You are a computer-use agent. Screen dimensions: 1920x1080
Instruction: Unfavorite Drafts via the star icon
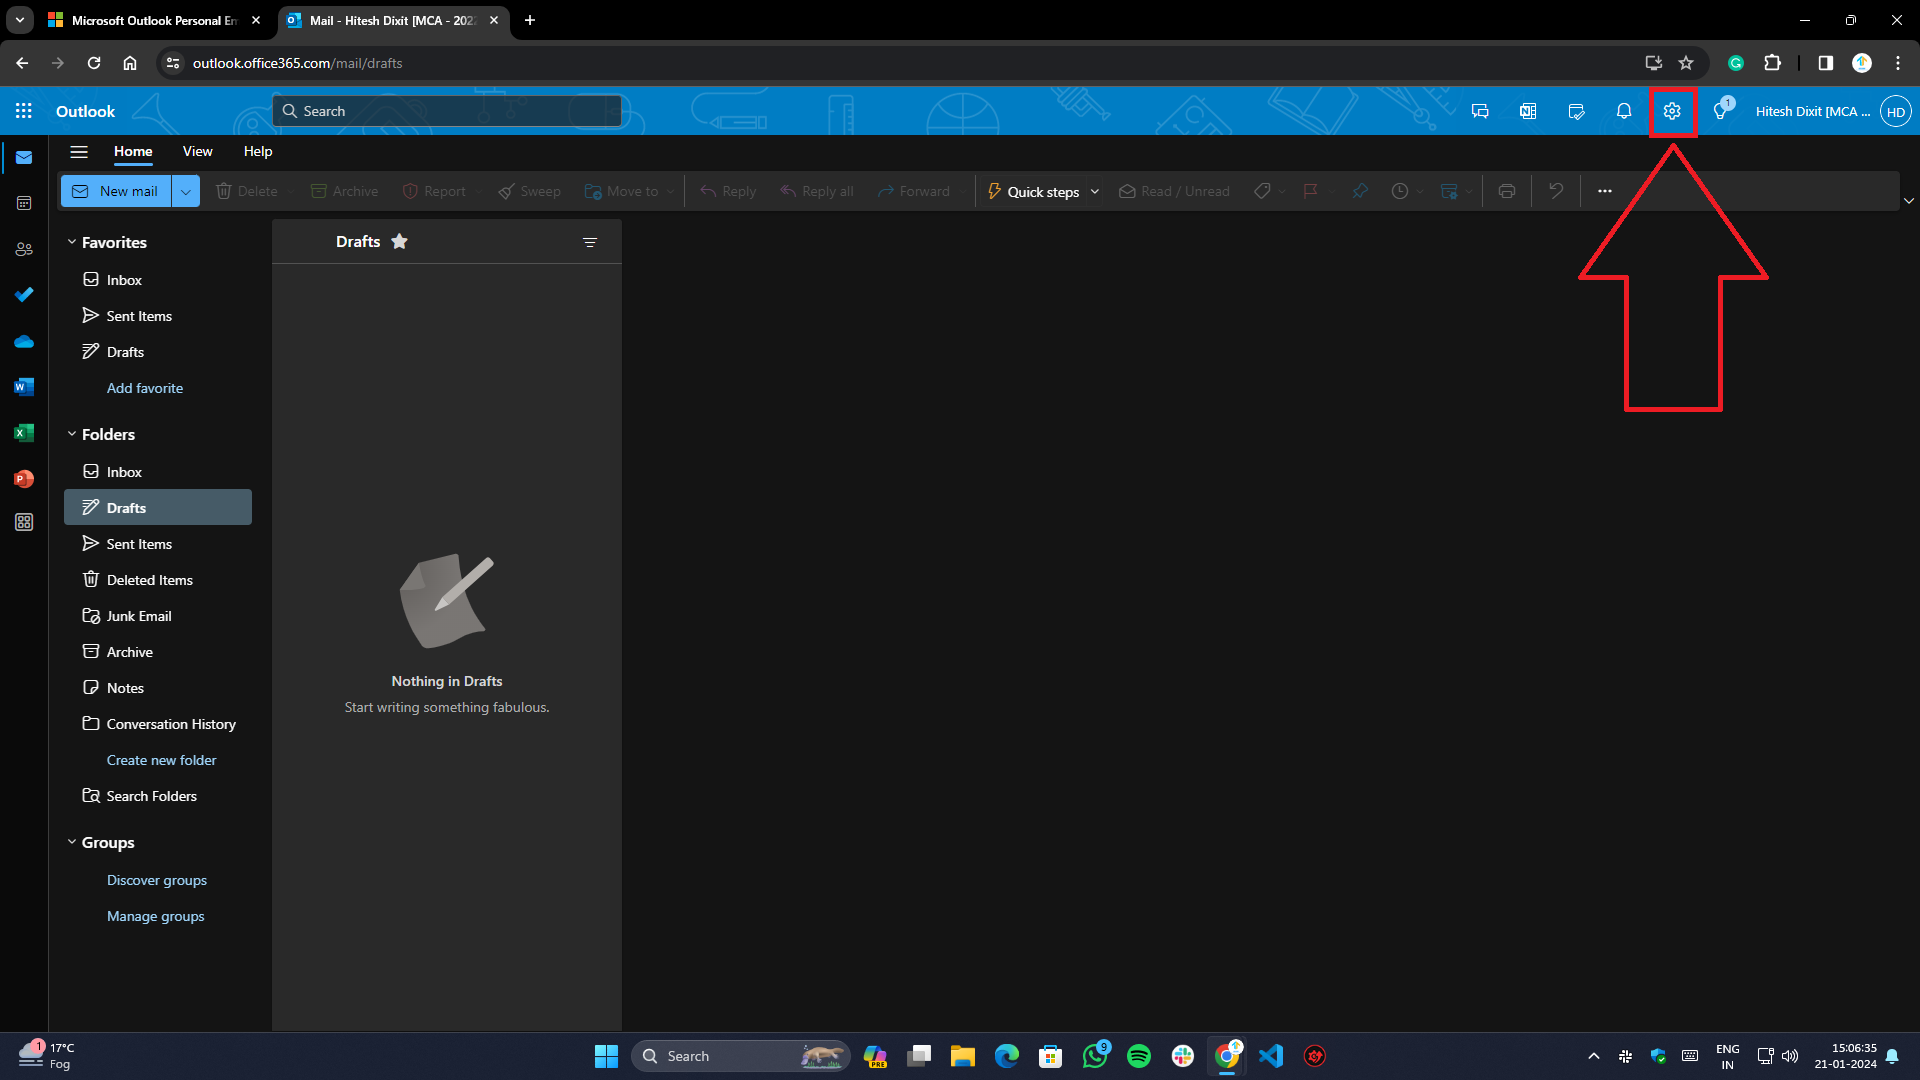399,241
